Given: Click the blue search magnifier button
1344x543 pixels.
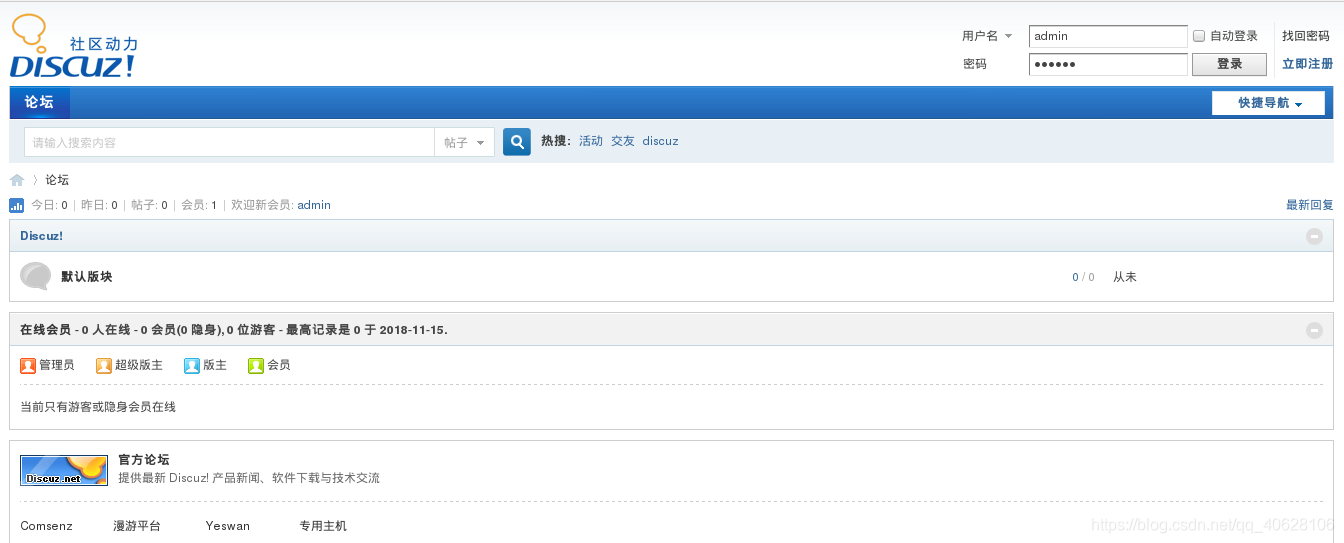Looking at the screenshot, I should (516, 142).
